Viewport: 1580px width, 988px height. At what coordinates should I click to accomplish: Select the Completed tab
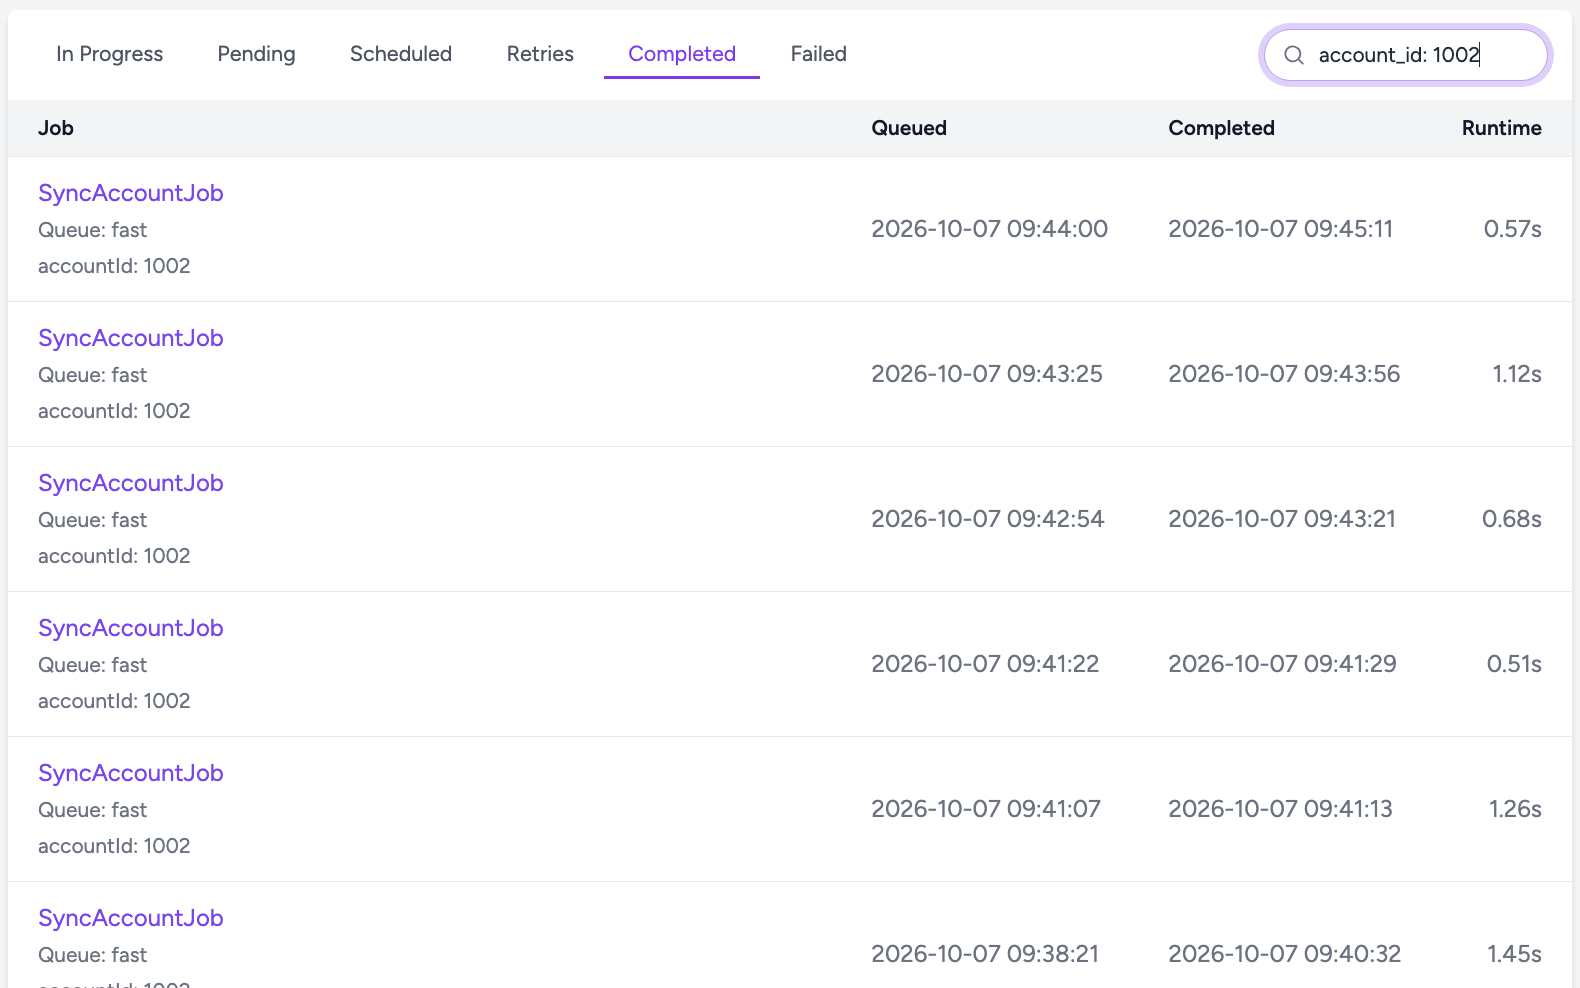[x=682, y=54]
